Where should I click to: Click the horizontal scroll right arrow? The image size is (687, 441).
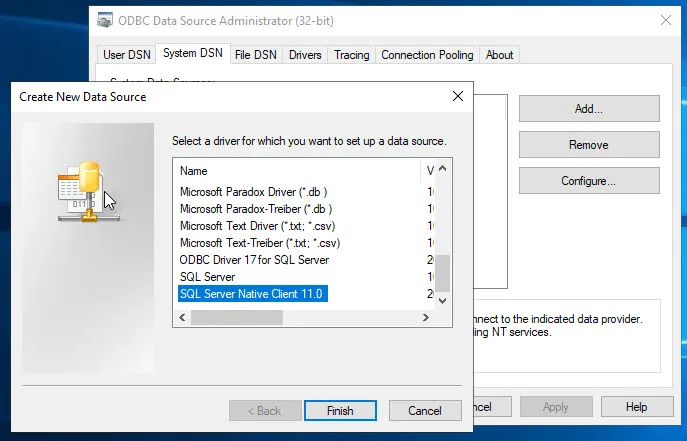pos(425,317)
